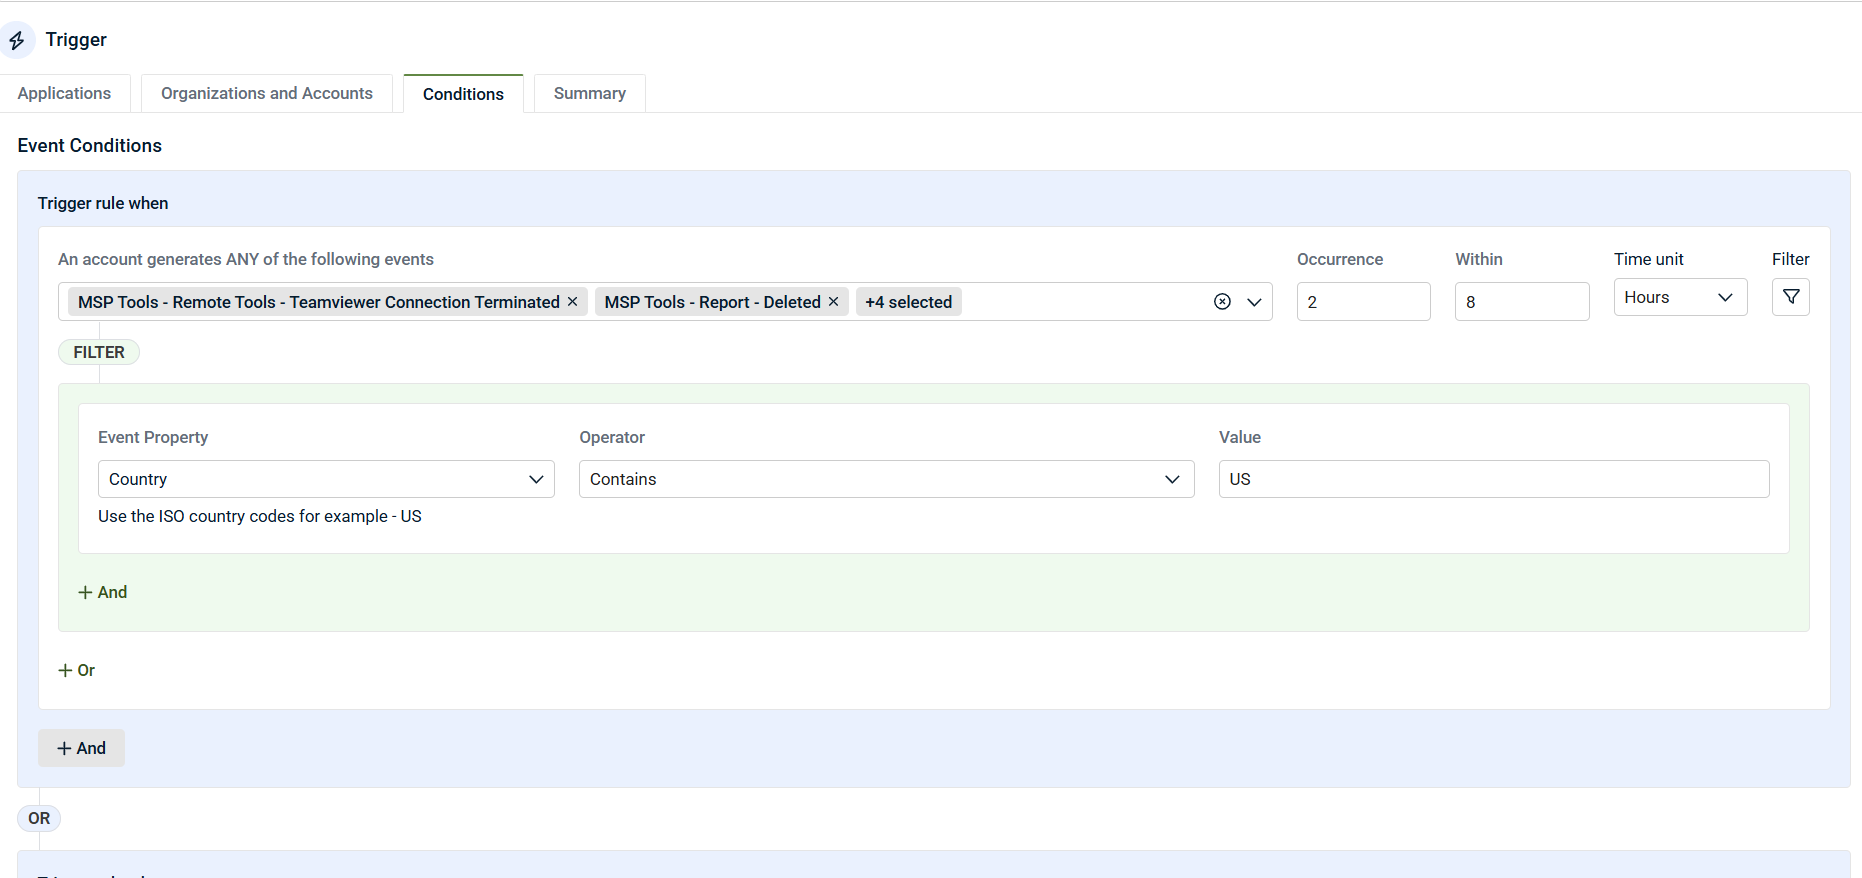Click the Occurrence input field
Screen dimensions: 1862x878
[x=1362, y=302]
